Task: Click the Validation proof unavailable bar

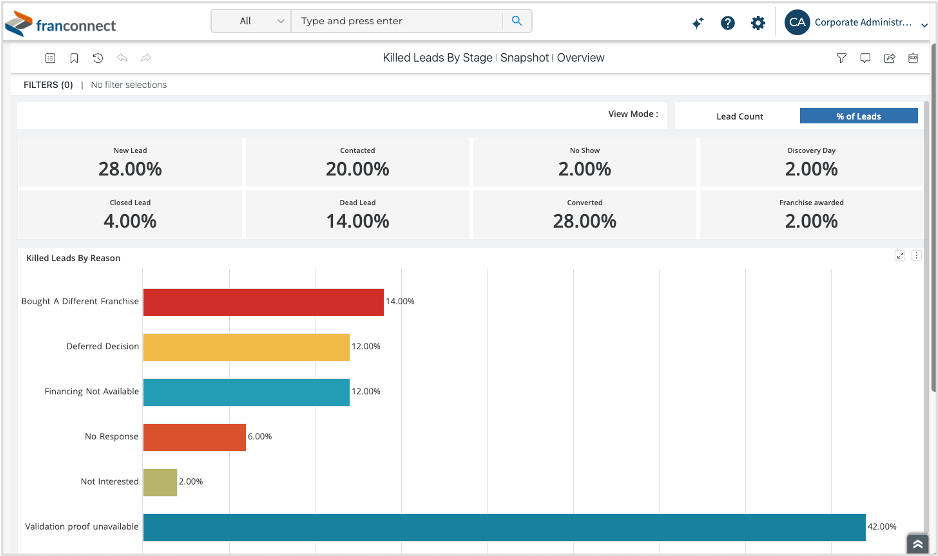Action: [503, 527]
